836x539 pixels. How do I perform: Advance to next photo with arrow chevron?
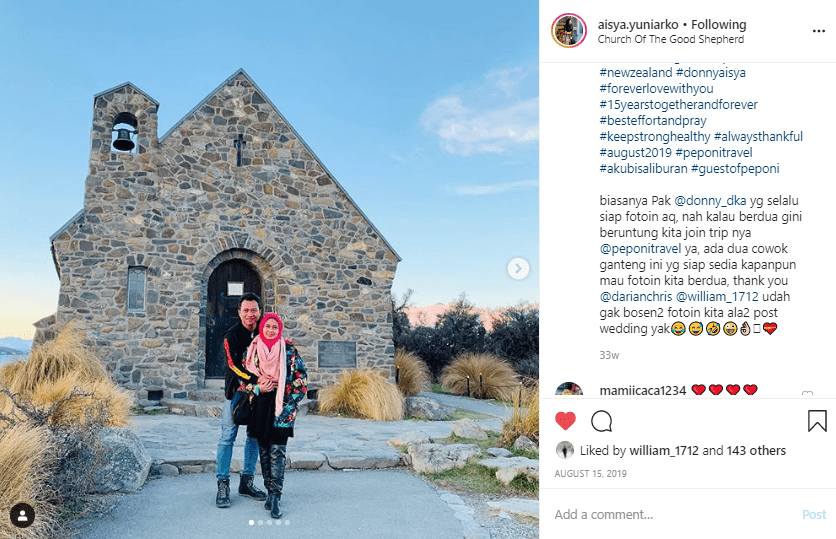(518, 268)
